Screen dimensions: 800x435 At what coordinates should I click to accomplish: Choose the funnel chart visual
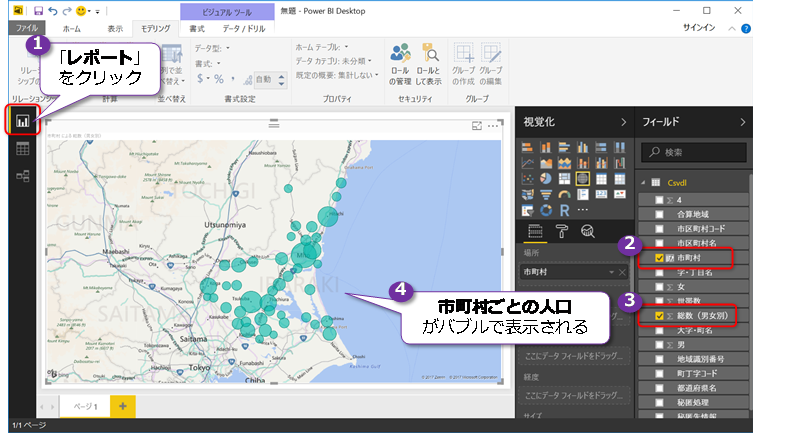pos(546,195)
